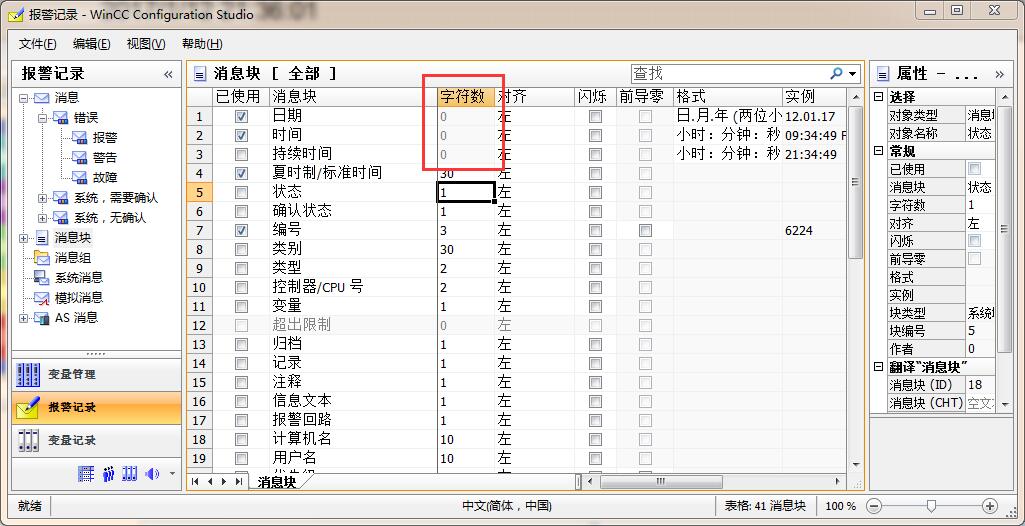The height and width of the screenshot is (526, 1025).
Task: Expand the 系统，无确认 node
Action: [x=43, y=218]
